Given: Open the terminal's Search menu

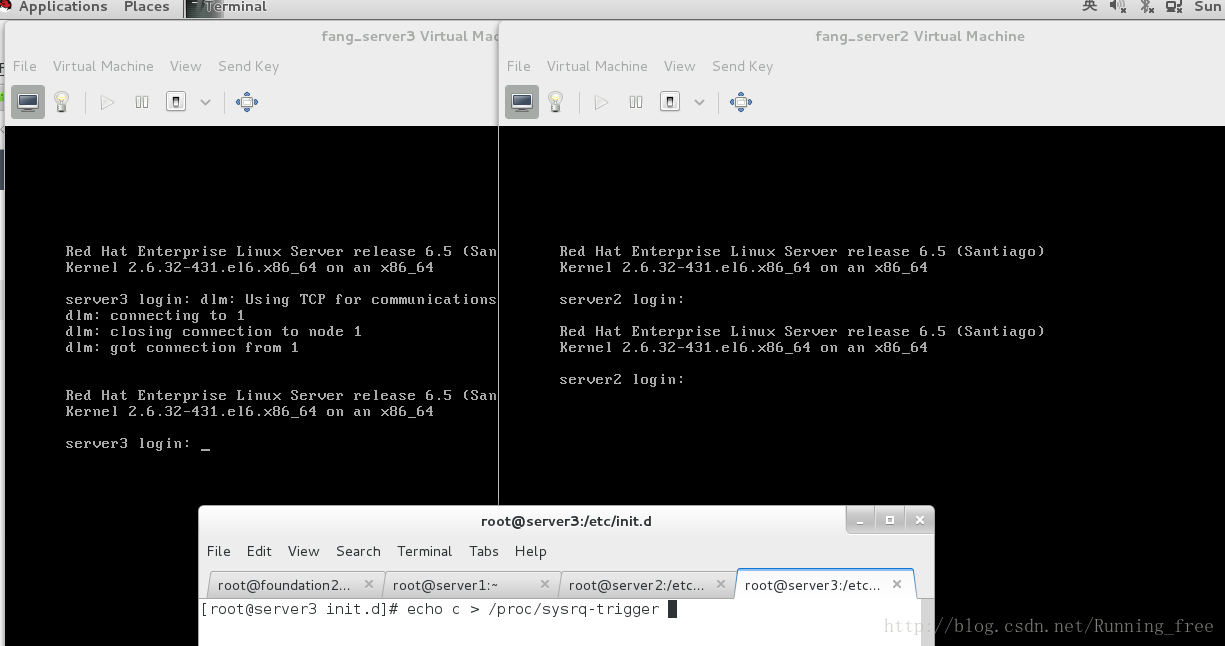Looking at the screenshot, I should [x=358, y=551].
